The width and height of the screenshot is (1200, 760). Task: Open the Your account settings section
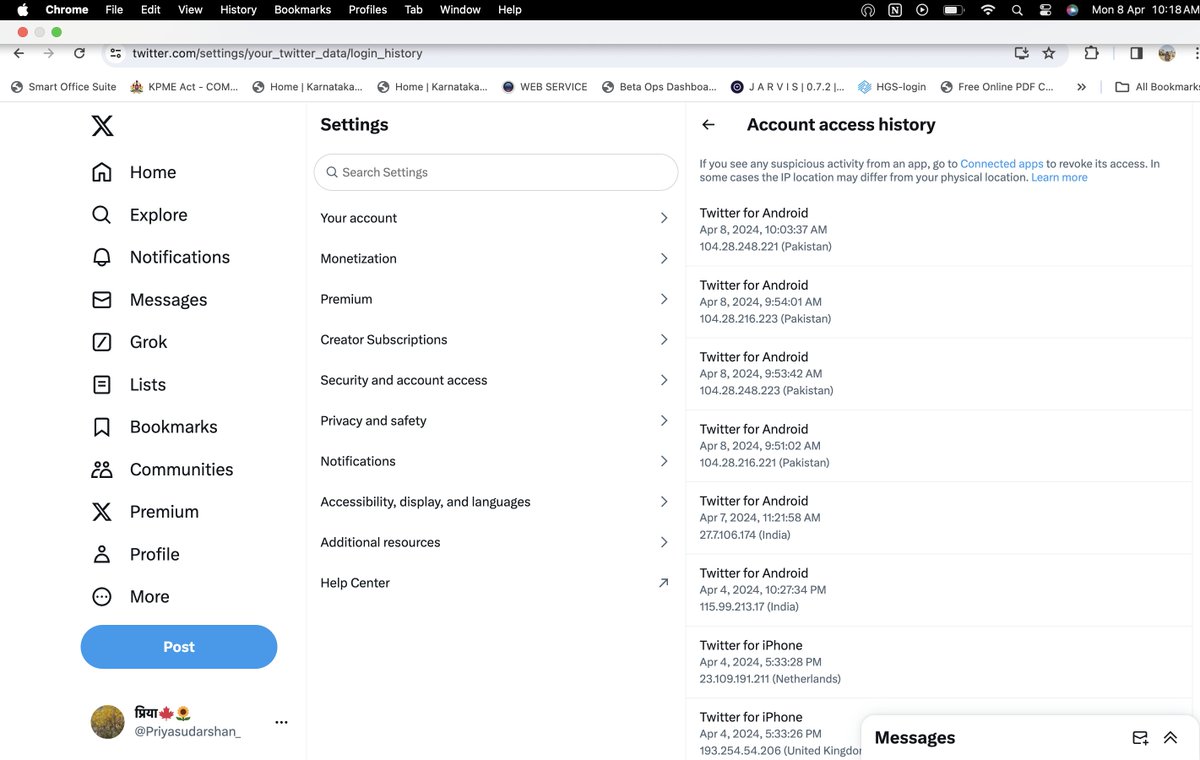(495, 218)
